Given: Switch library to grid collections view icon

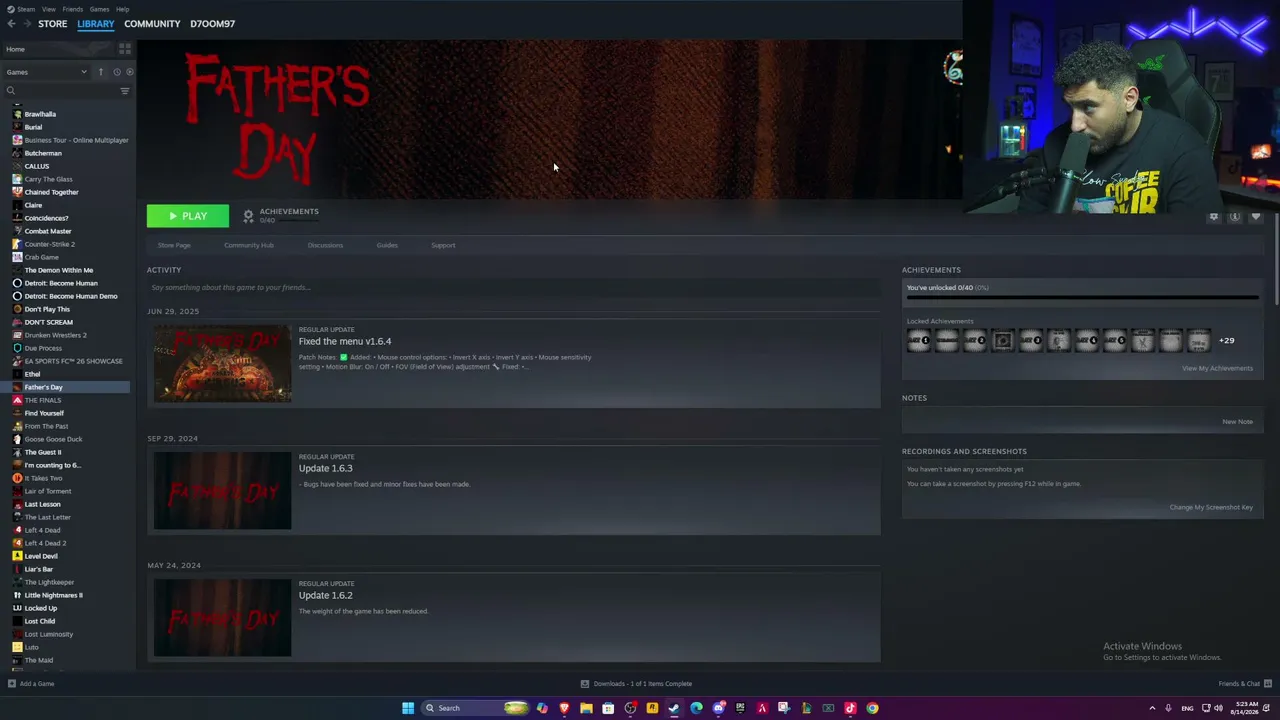Looking at the screenshot, I should click(125, 48).
